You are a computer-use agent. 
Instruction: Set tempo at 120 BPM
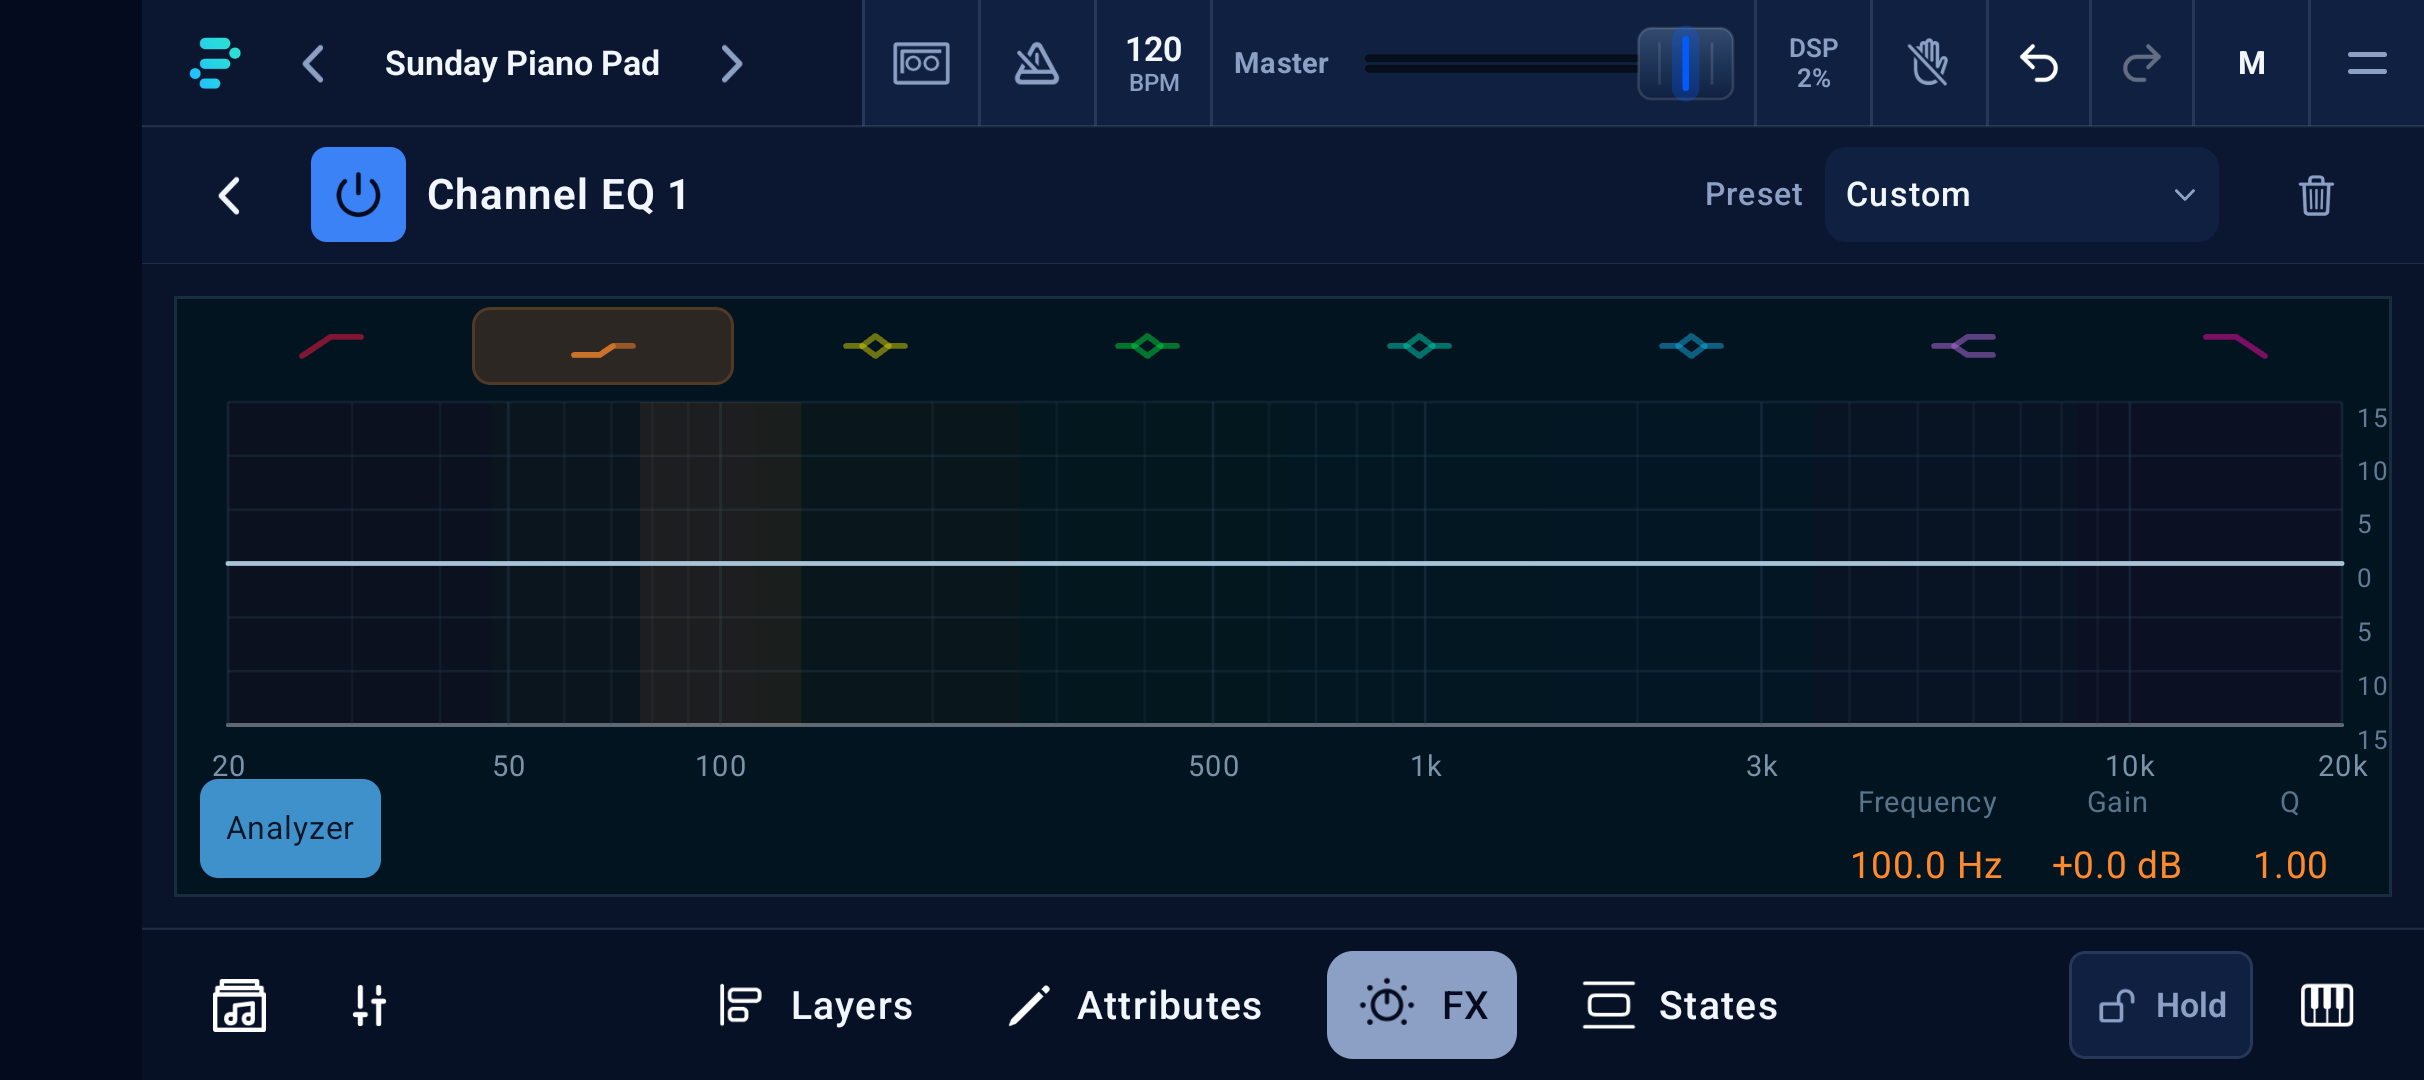(1154, 63)
